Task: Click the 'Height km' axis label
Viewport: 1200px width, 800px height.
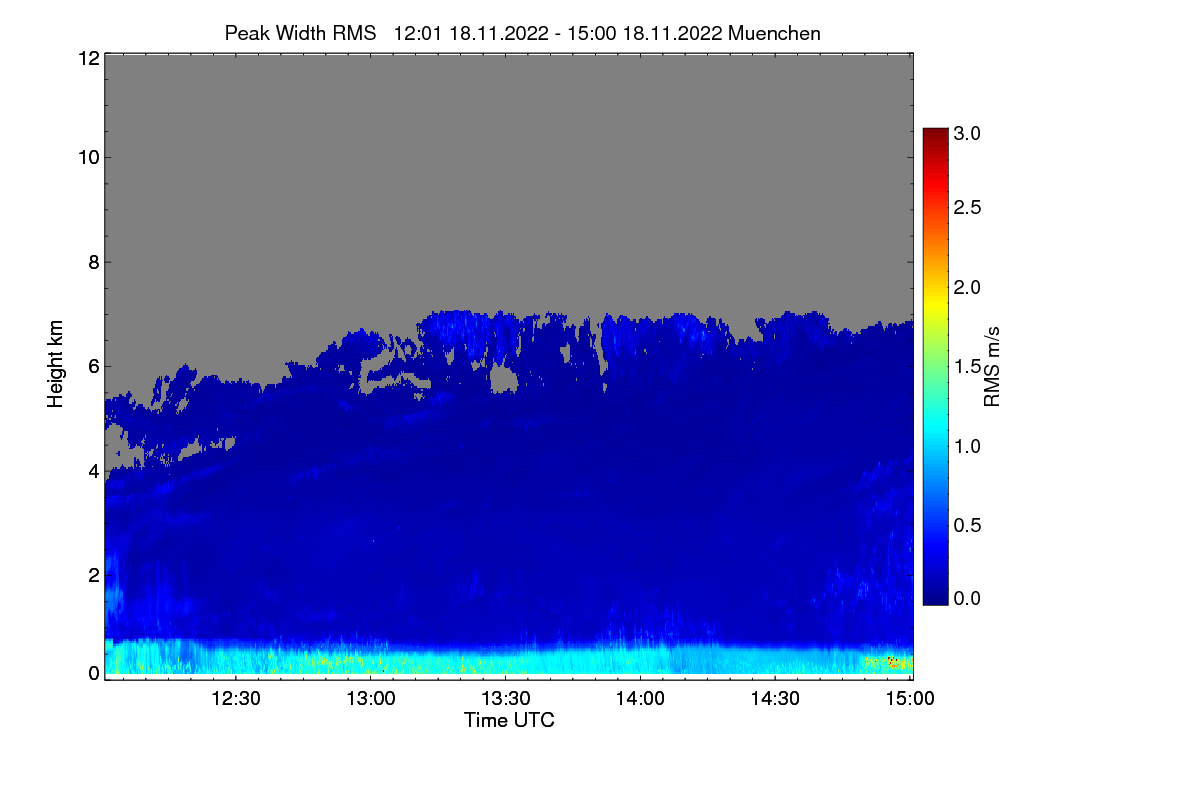Action: [x=56, y=366]
